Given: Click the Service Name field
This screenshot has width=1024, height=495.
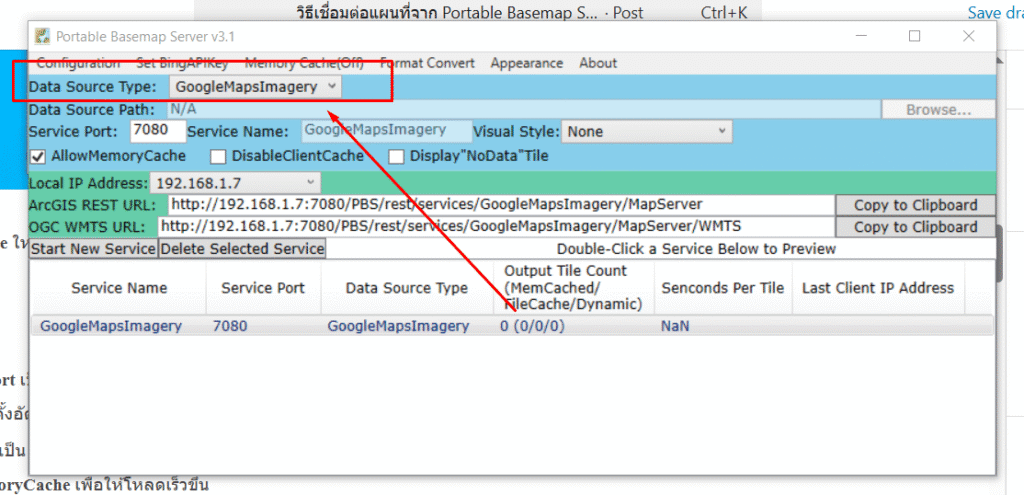Looking at the screenshot, I should pos(387,131).
